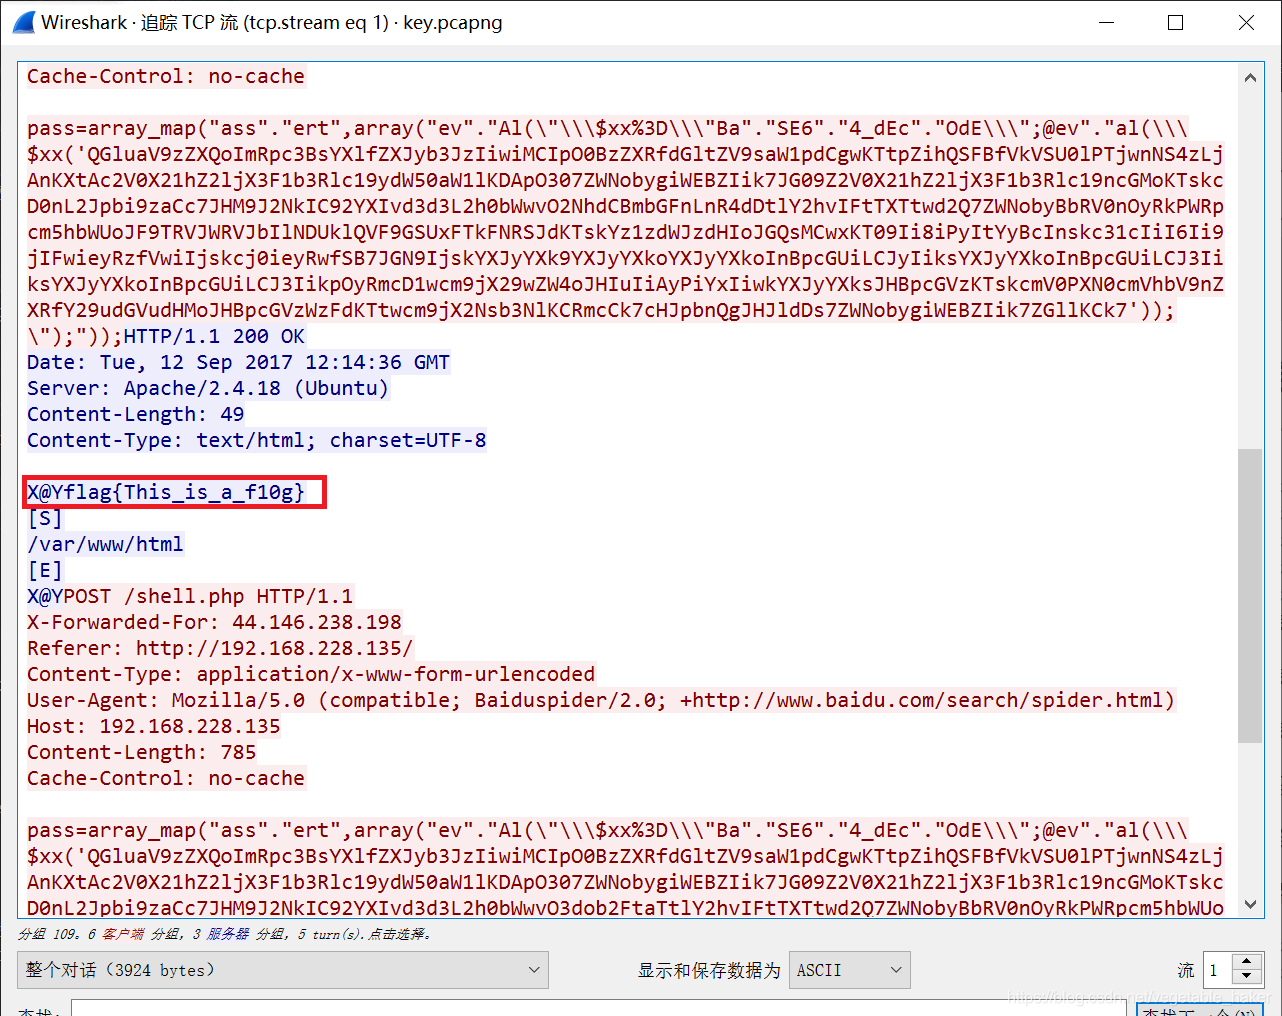Click the 查找 search text field

click(x=600, y=1008)
